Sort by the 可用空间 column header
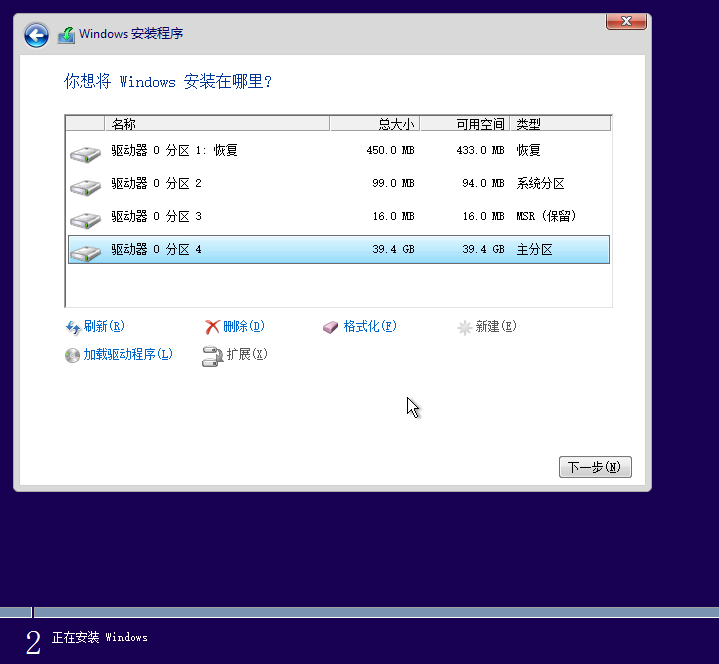Screen dimensions: 719x664 (x=465, y=124)
